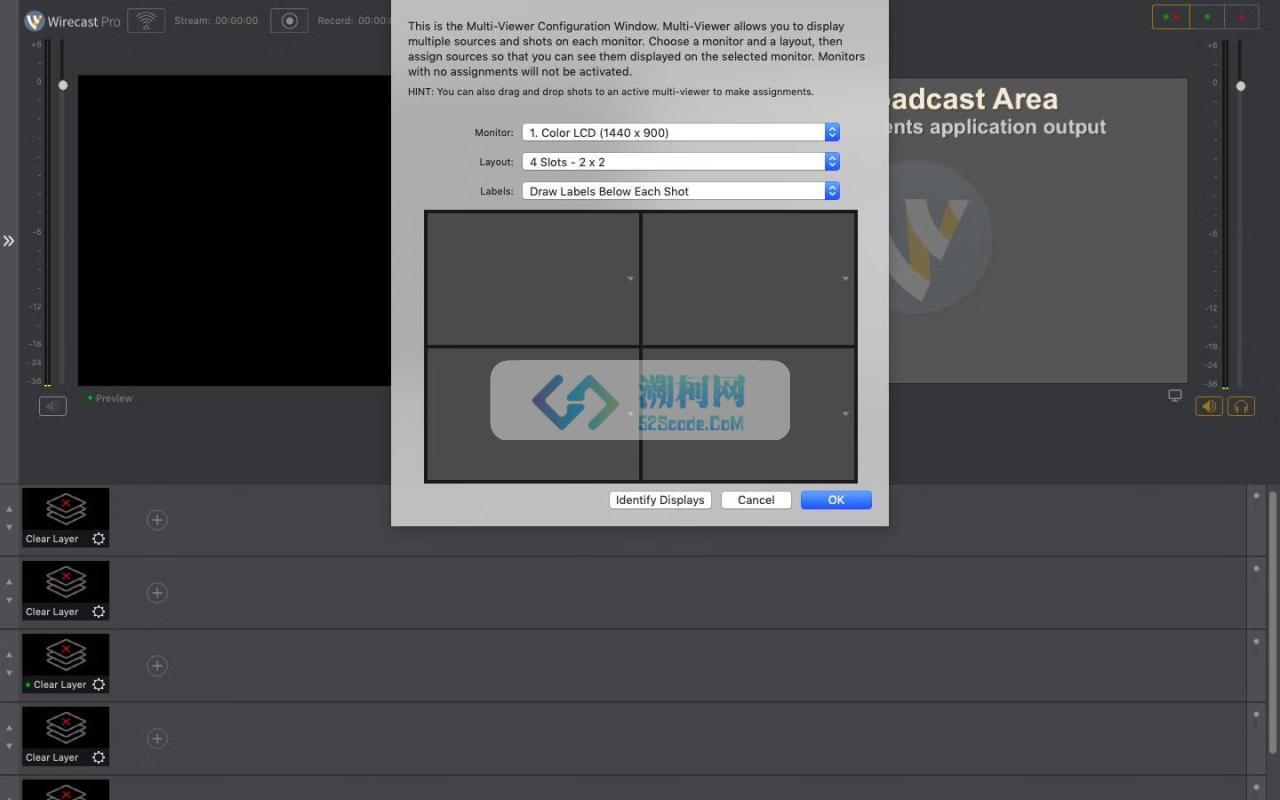Start streaming with the broadcast wifi icon

click(146, 20)
